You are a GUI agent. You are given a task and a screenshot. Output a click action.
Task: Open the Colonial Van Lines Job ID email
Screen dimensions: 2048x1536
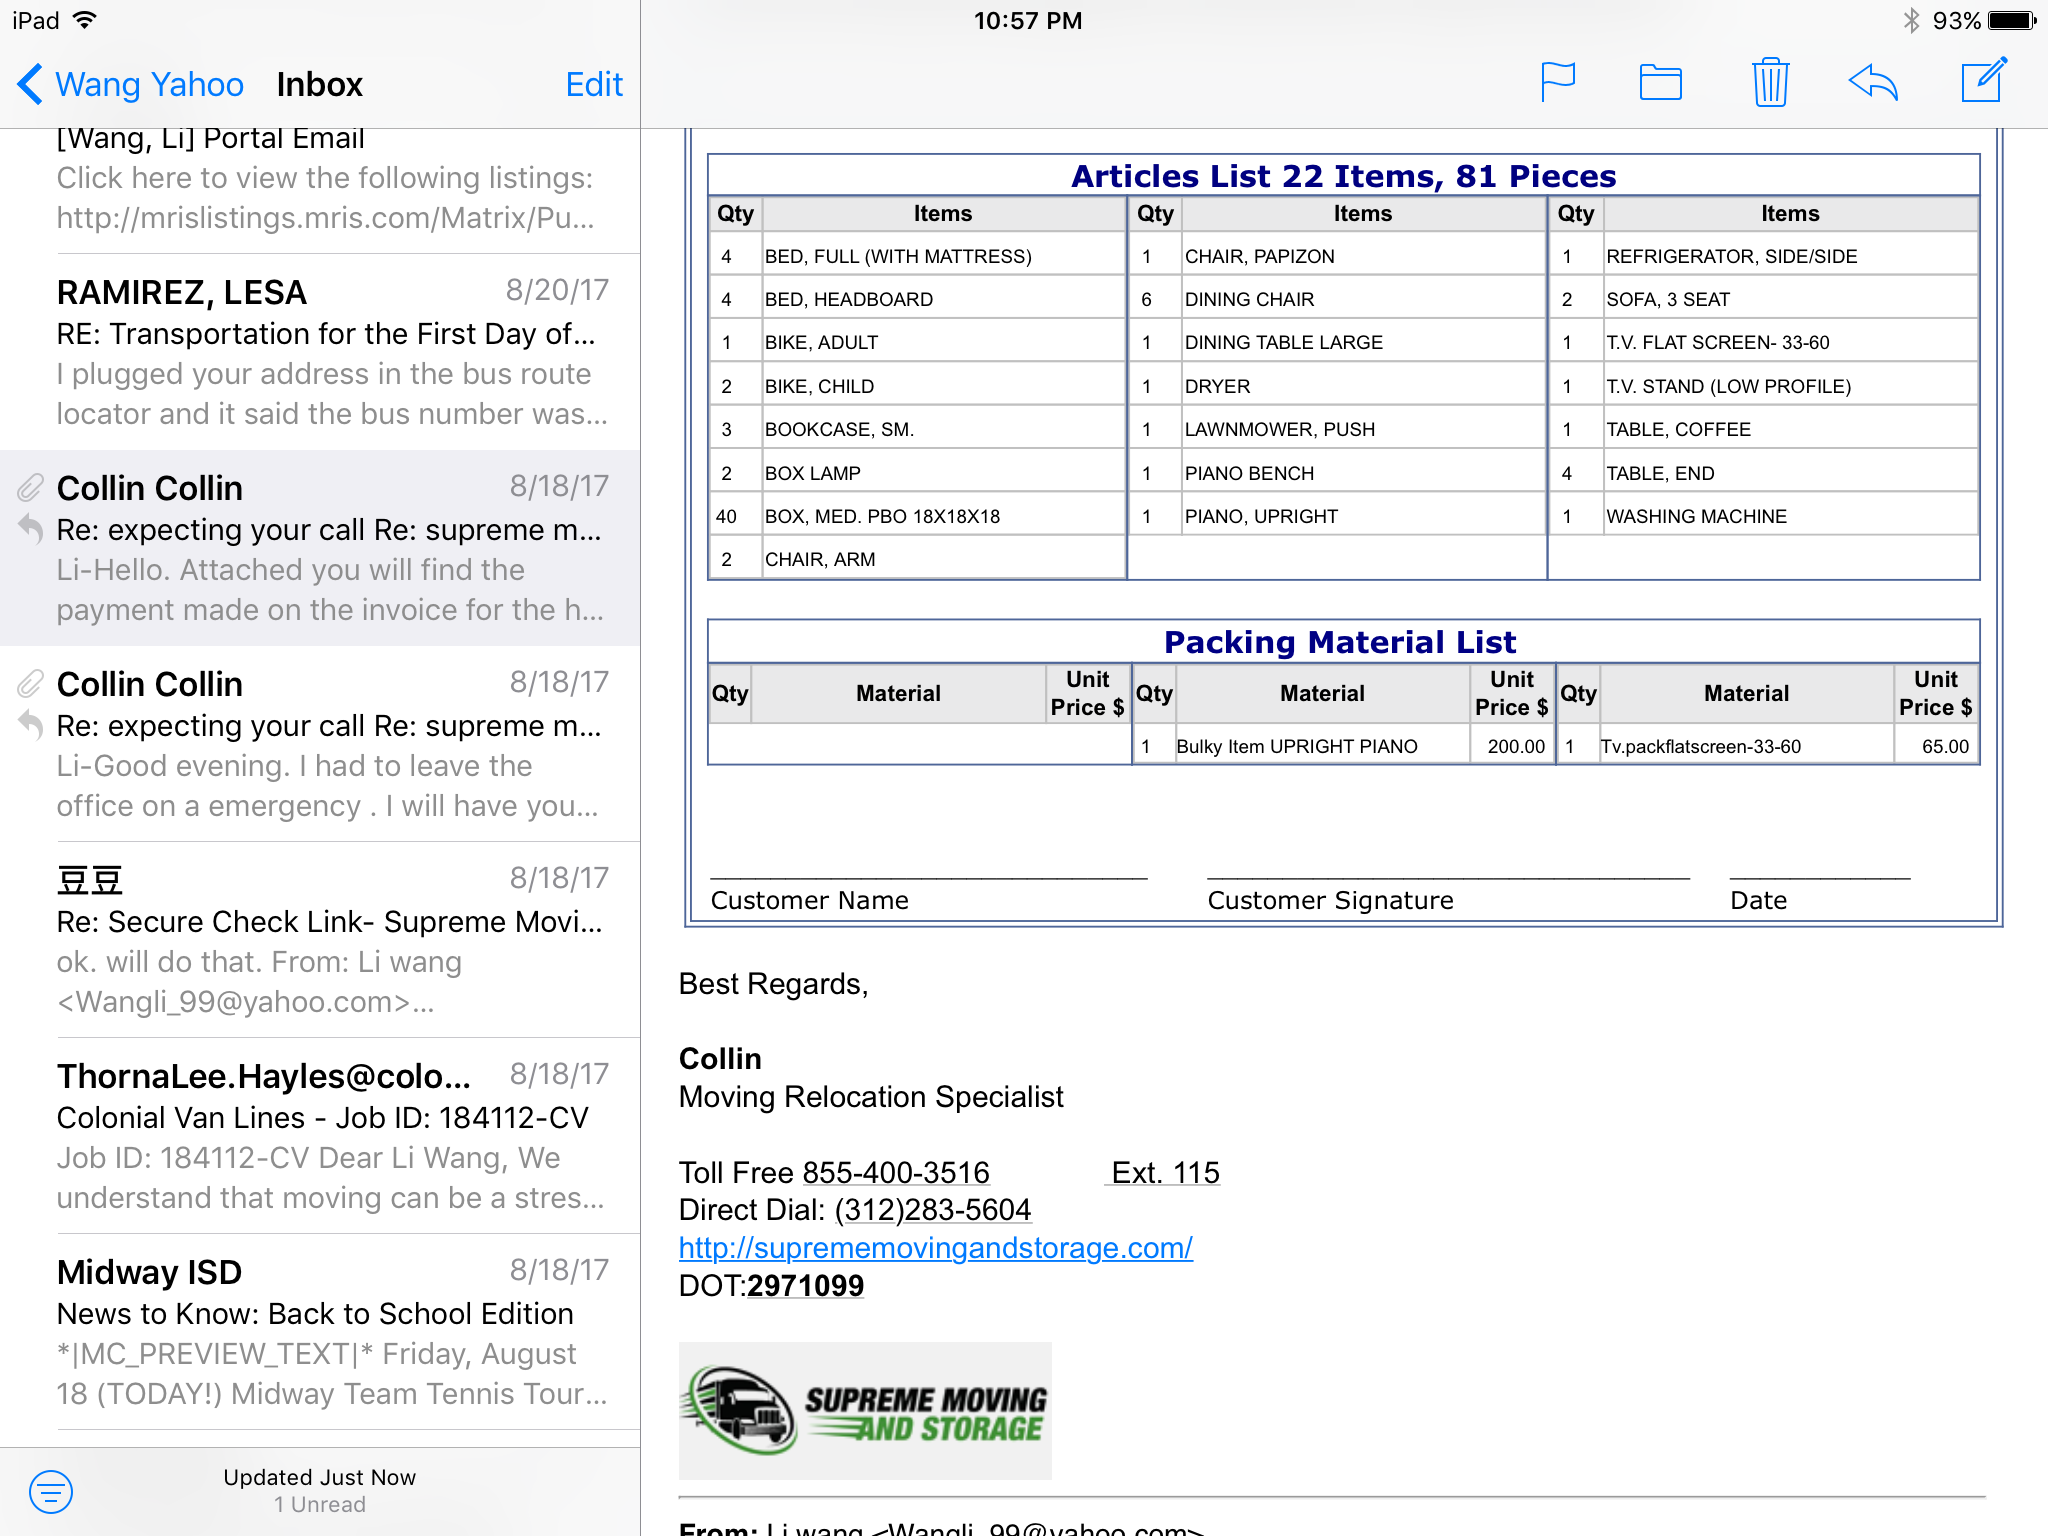(x=320, y=1136)
